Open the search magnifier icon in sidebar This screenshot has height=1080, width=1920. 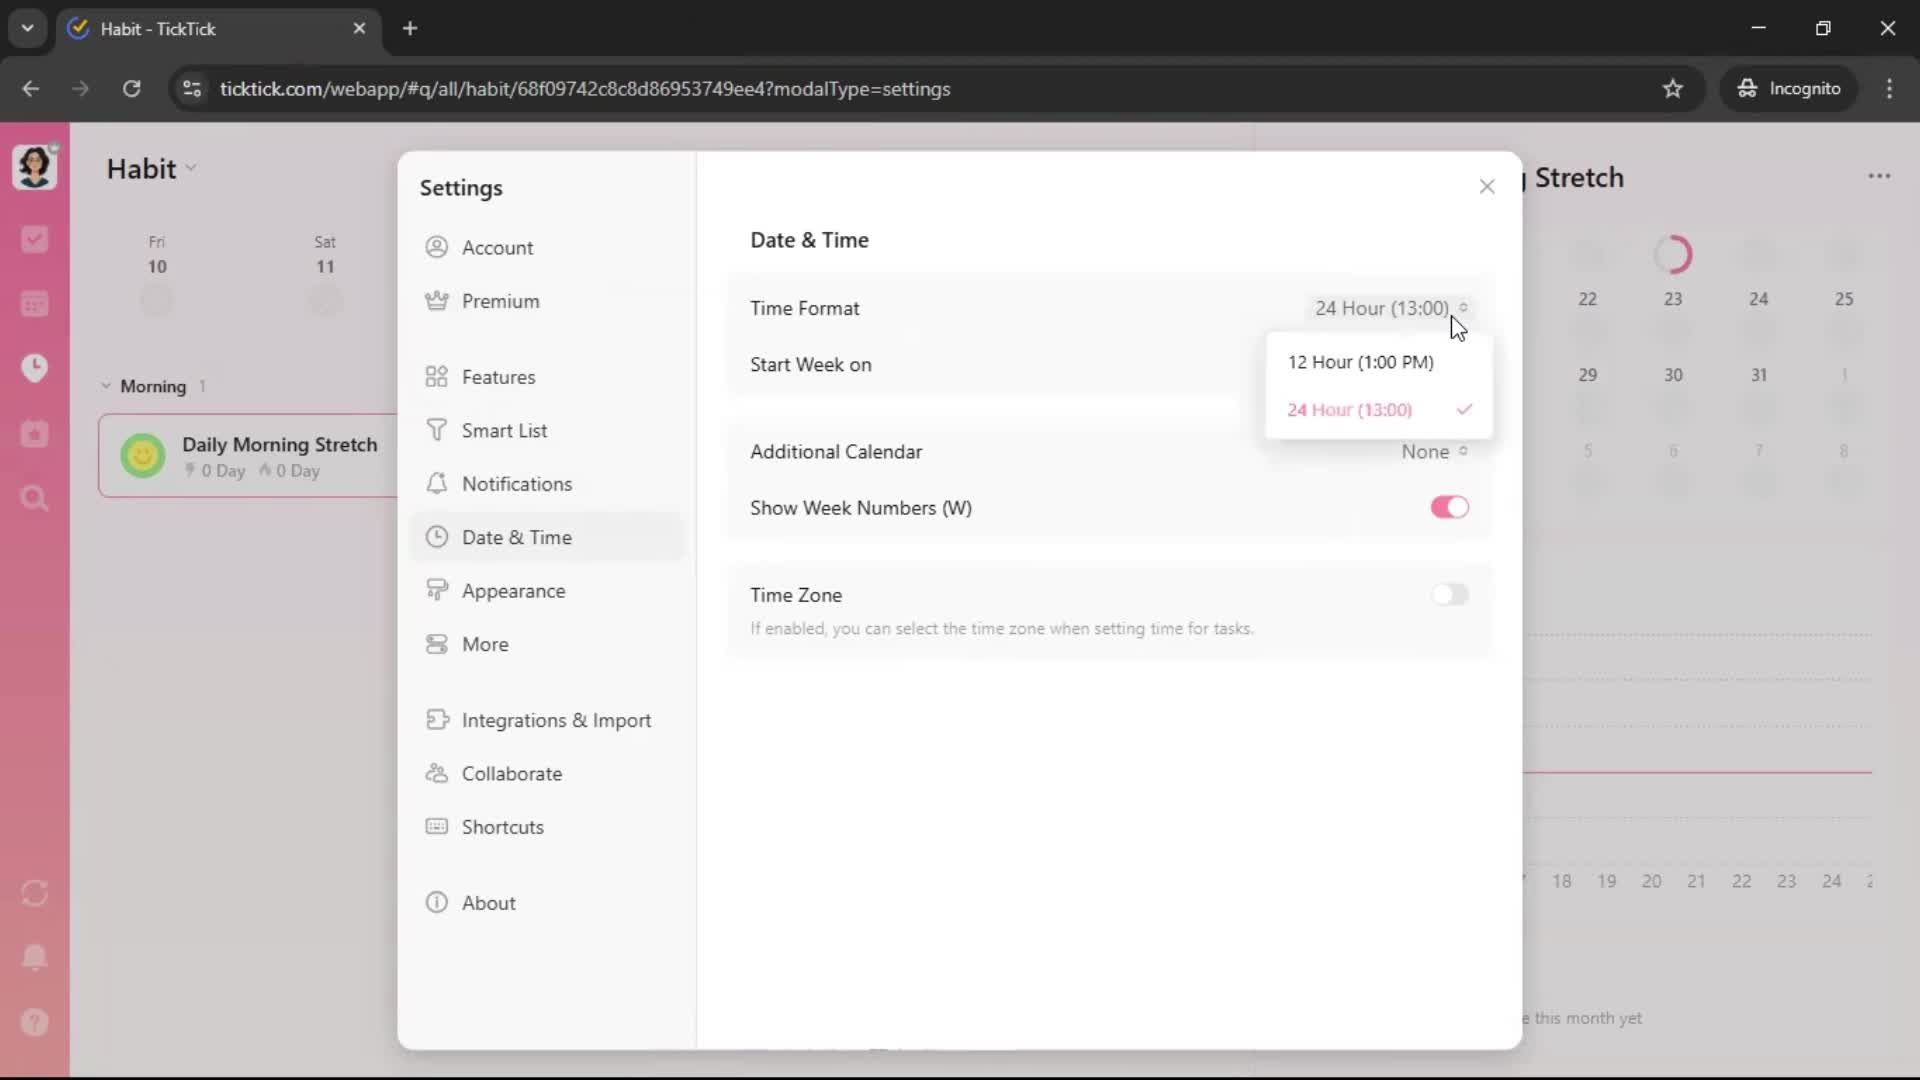click(34, 498)
